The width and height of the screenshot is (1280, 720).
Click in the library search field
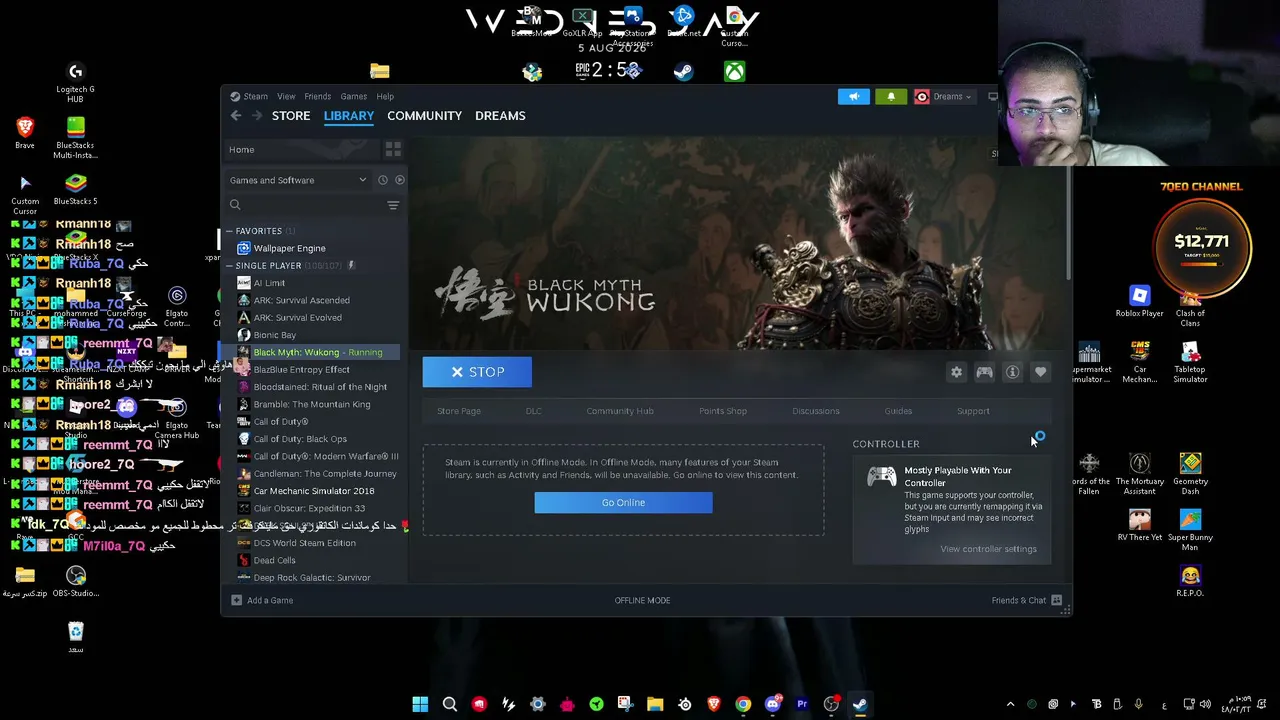313,205
